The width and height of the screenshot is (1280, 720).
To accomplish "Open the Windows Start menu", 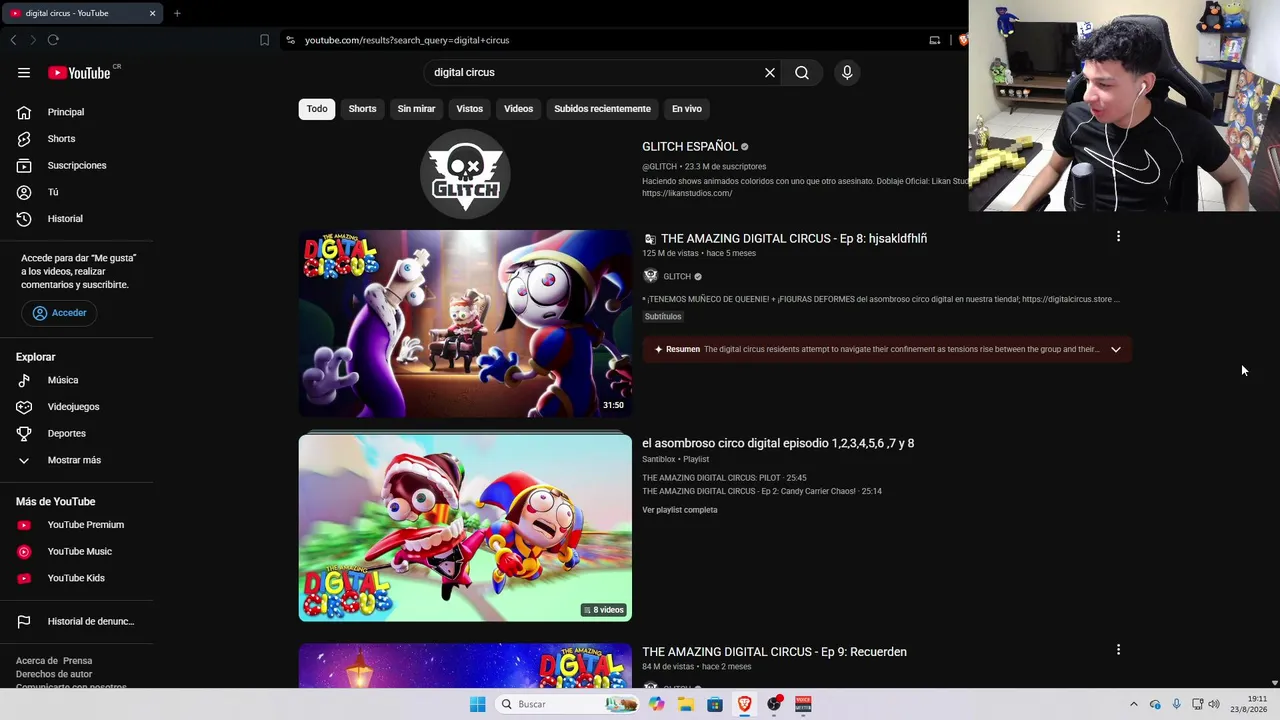I will coord(478,704).
